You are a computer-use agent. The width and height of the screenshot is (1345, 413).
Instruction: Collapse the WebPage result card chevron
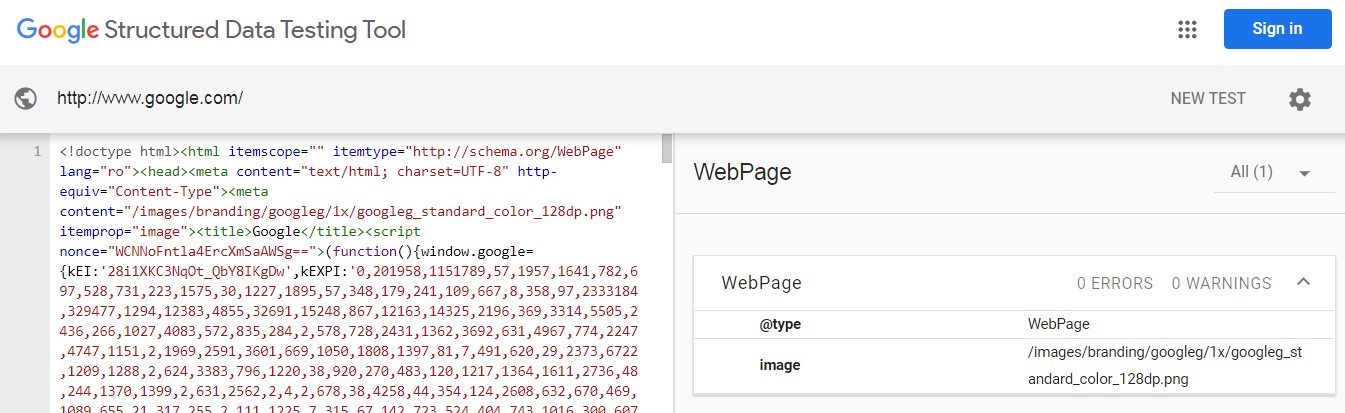tap(1303, 282)
